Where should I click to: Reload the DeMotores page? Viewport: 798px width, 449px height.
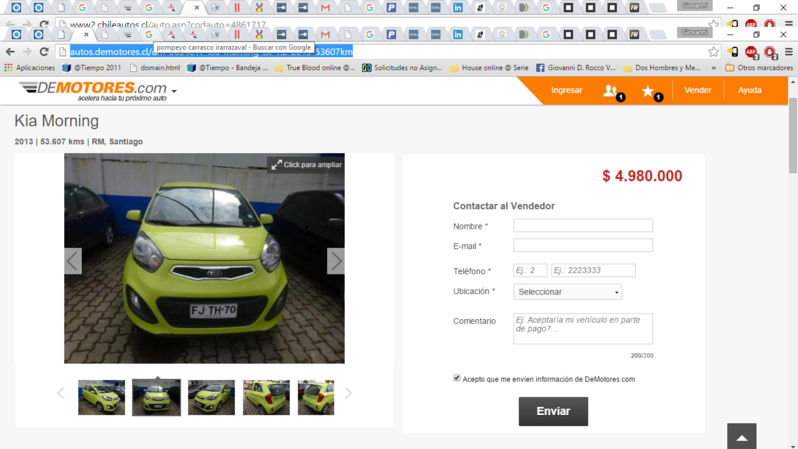44,51
